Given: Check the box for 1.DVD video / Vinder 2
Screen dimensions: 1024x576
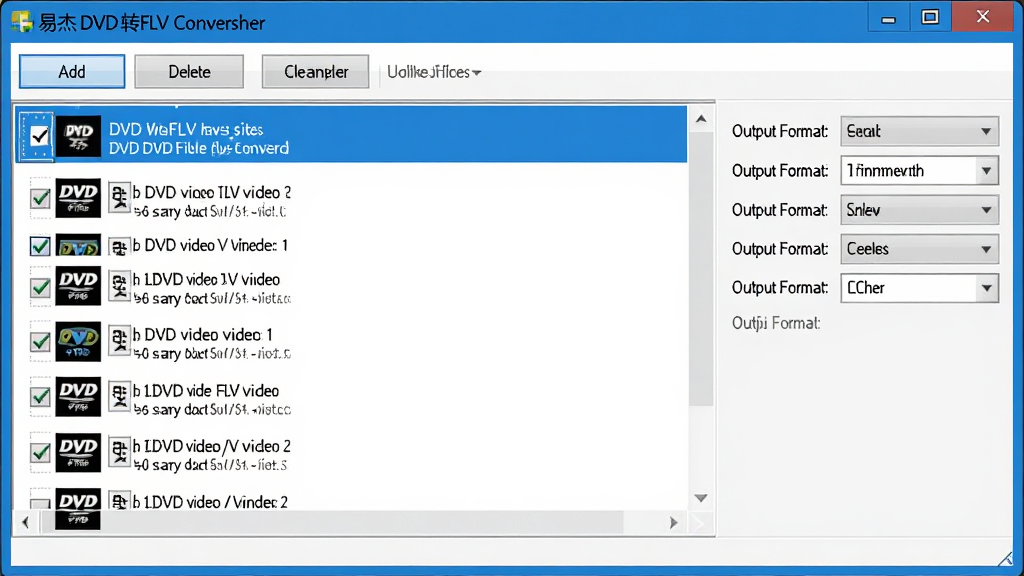Looking at the screenshot, I should pos(40,504).
